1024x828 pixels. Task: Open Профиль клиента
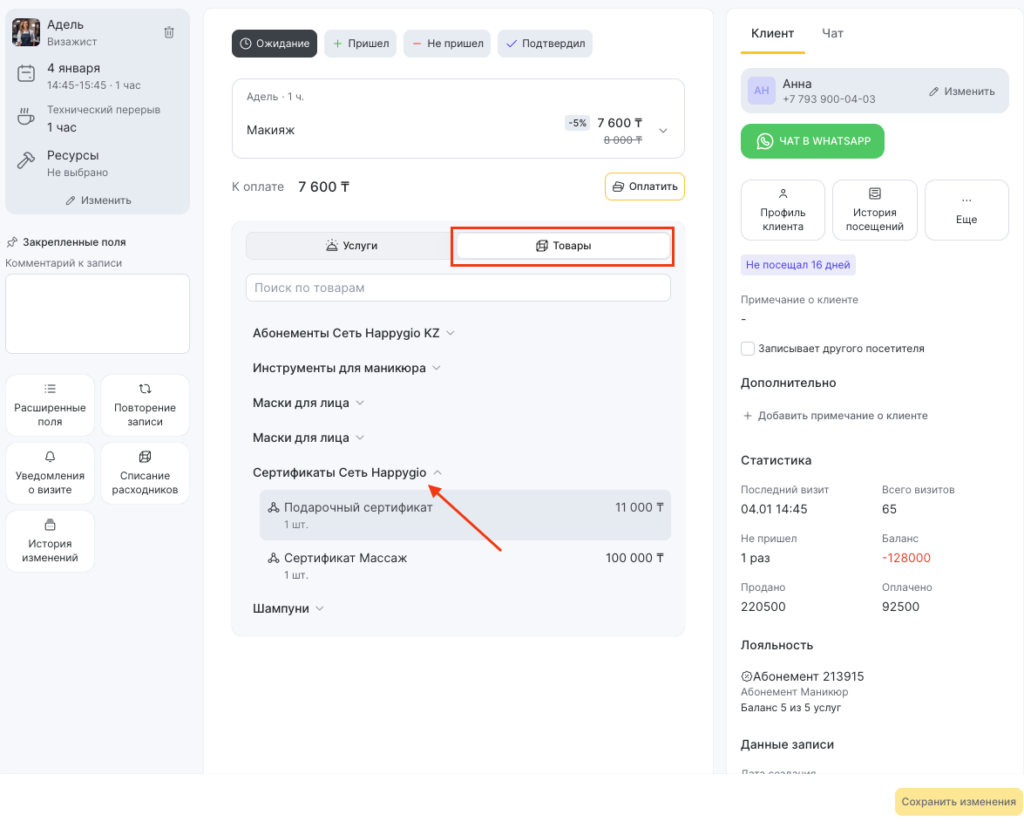pyautogui.click(x=782, y=210)
